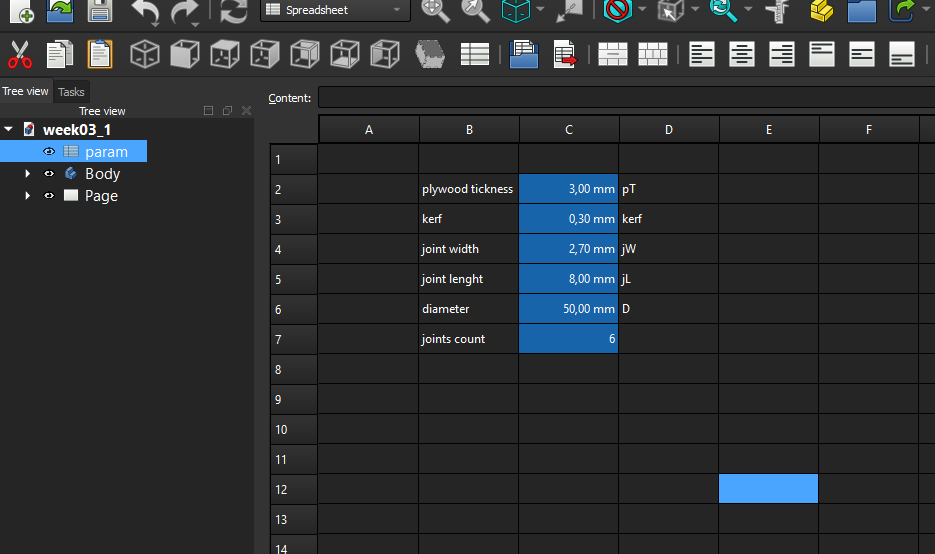Image resolution: width=935 pixels, height=554 pixels.
Task: Set the bottom view
Action: (x=345, y=54)
